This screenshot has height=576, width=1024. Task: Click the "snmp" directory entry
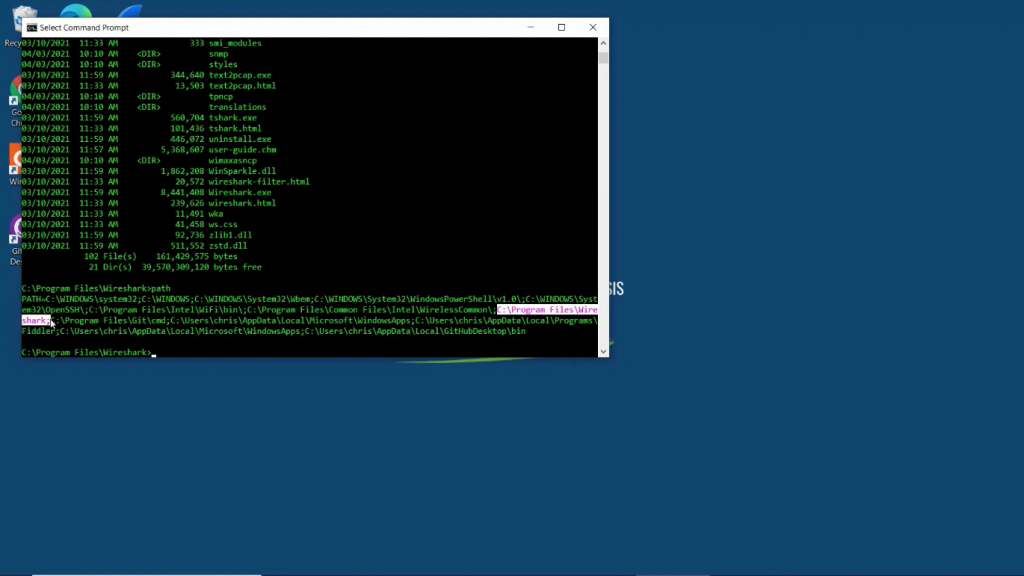coord(218,54)
